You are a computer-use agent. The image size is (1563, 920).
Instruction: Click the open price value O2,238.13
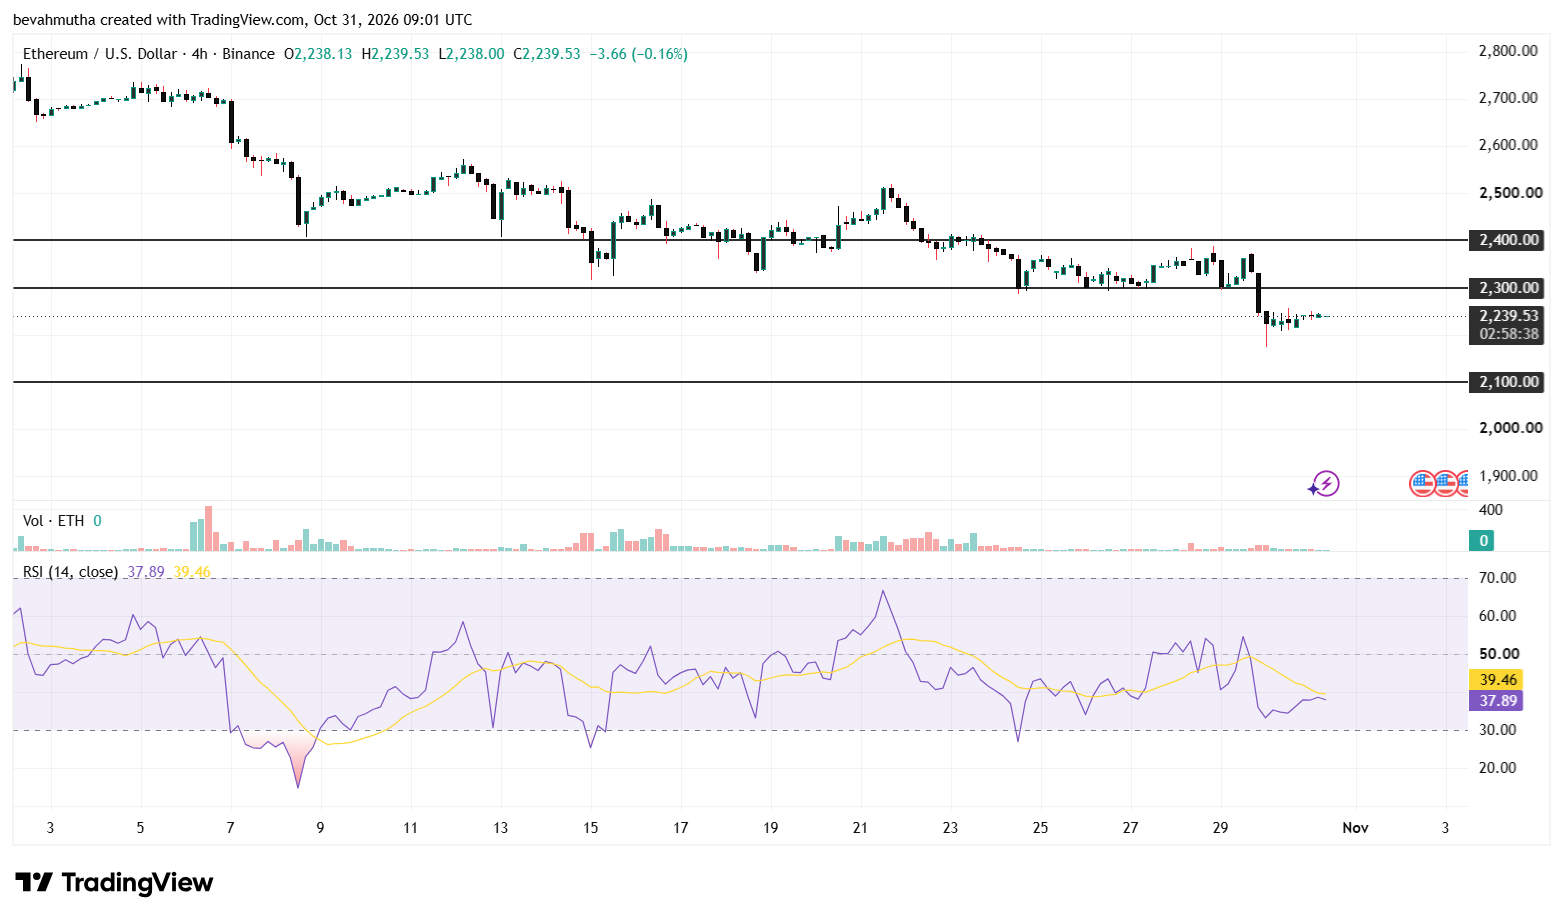tap(318, 54)
